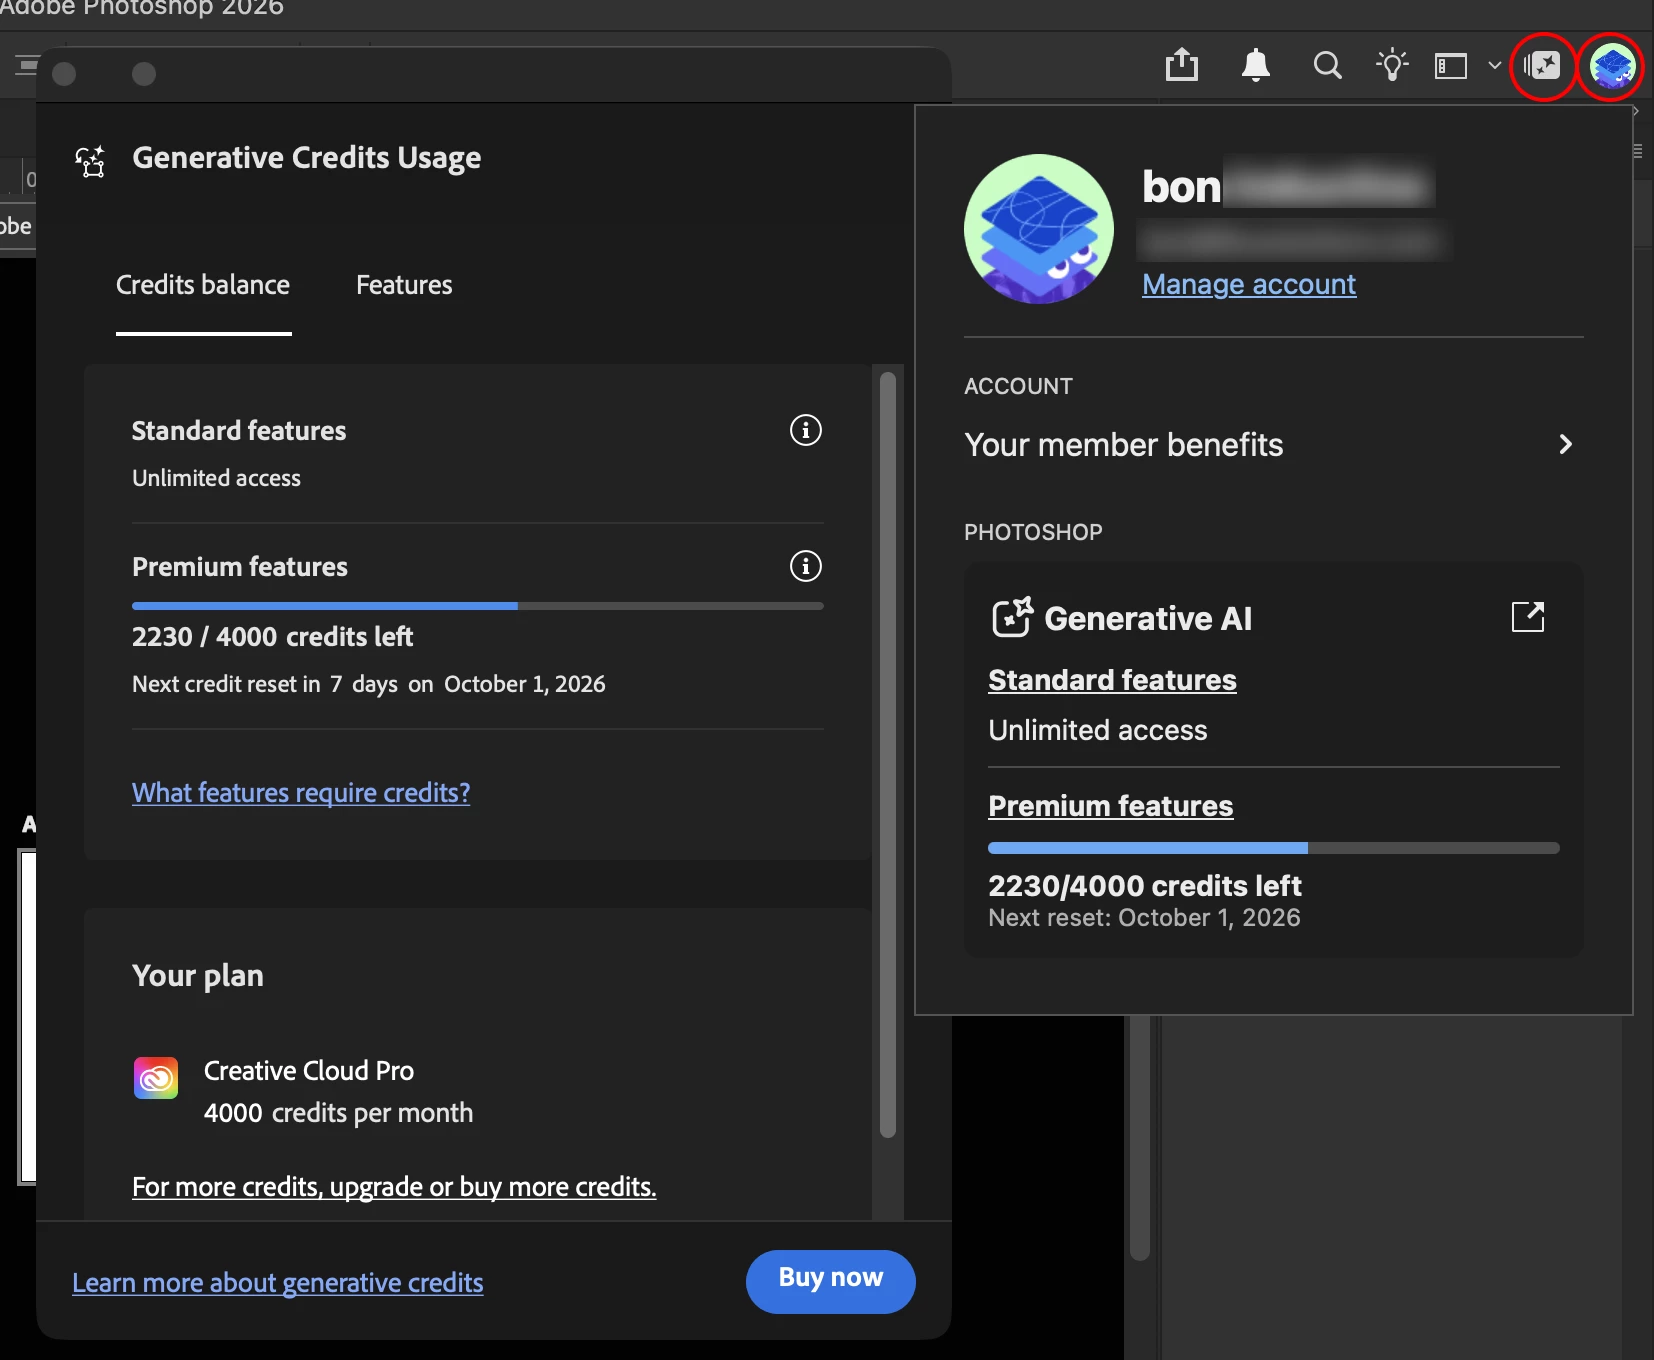Open What features require credits link
This screenshot has height=1360, width=1654.
301,793
